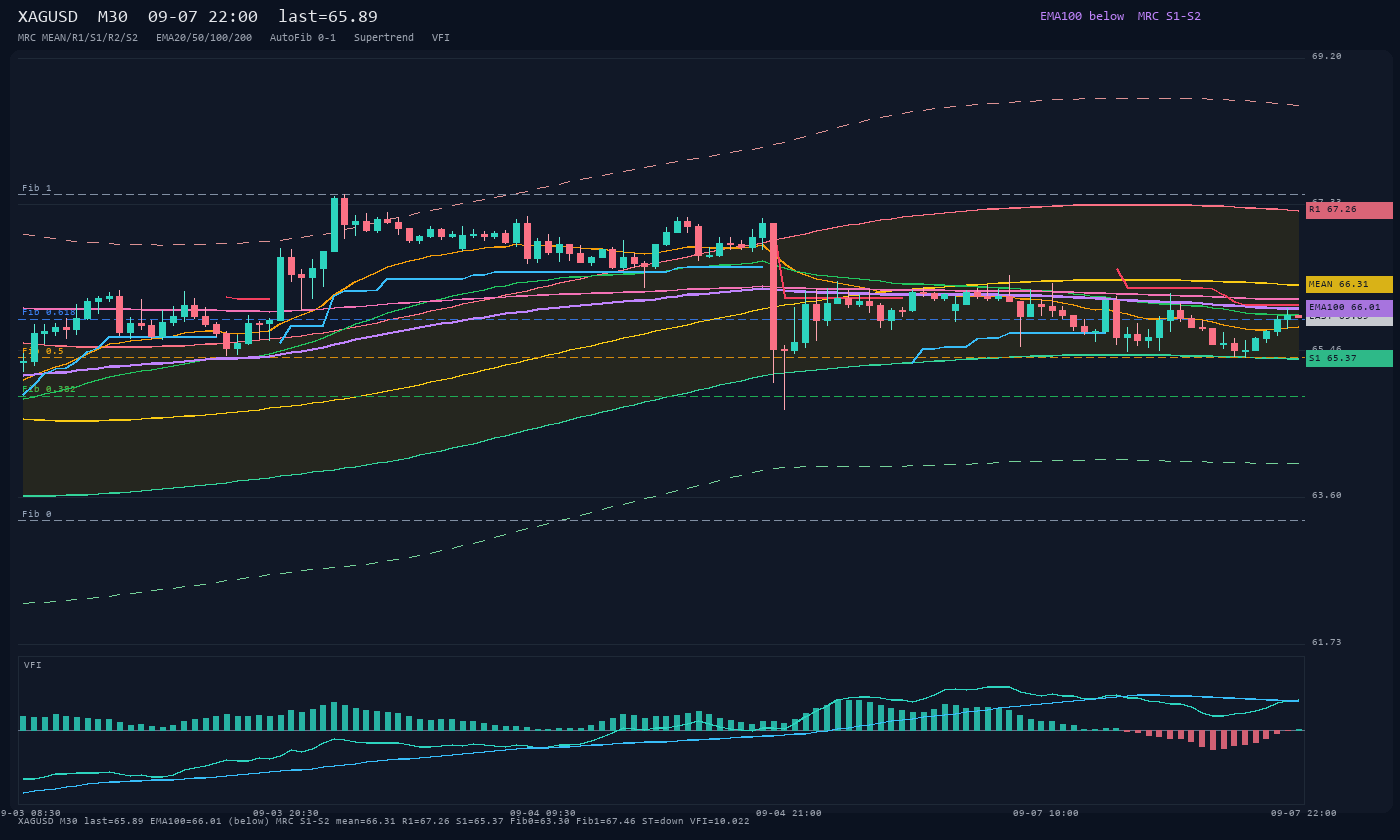The height and width of the screenshot is (840, 1400).
Task: Click the green 'S1 65.37' price tag
Action: (1349, 358)
